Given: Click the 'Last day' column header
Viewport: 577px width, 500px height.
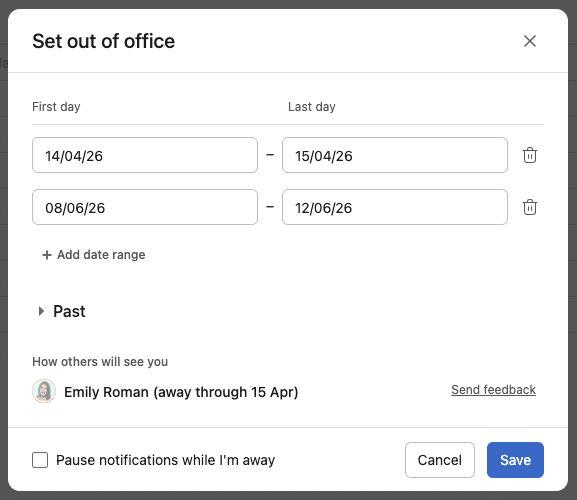Looking at the screenshot, I should coord(312,107).
